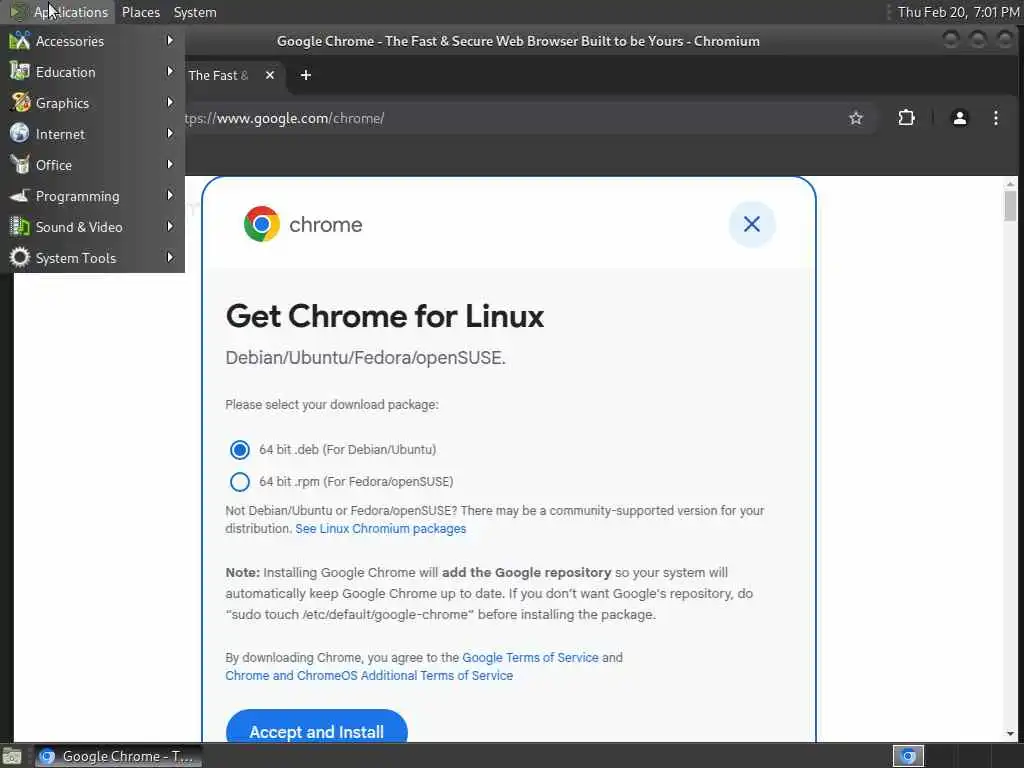This screenshot has height=768, width=1024.
Task: Expand the Internet submenu
Action: 93,134
